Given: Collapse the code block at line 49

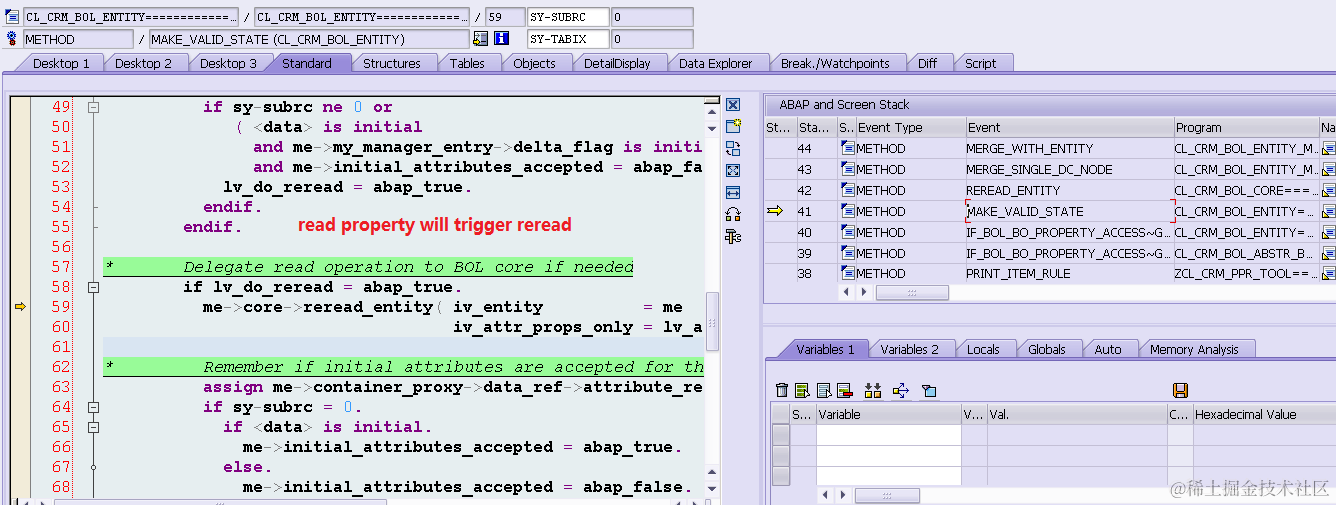Looking at the screenshot, I should tap(93, 107).
